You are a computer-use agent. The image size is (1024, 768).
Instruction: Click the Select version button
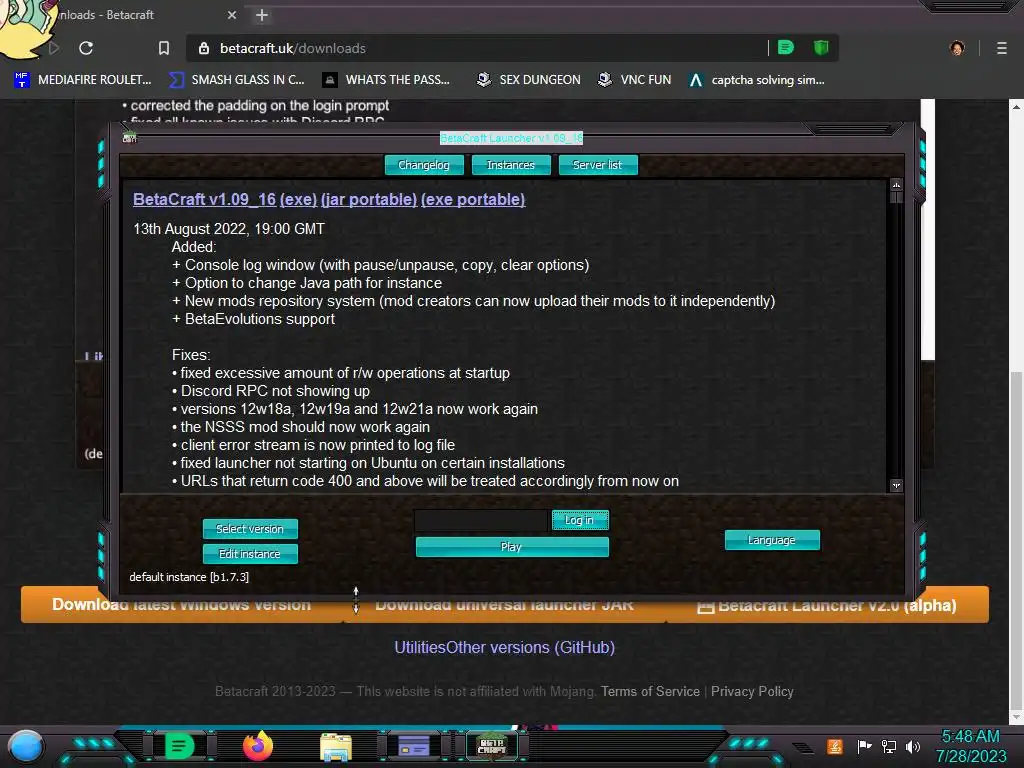[250, 529]
